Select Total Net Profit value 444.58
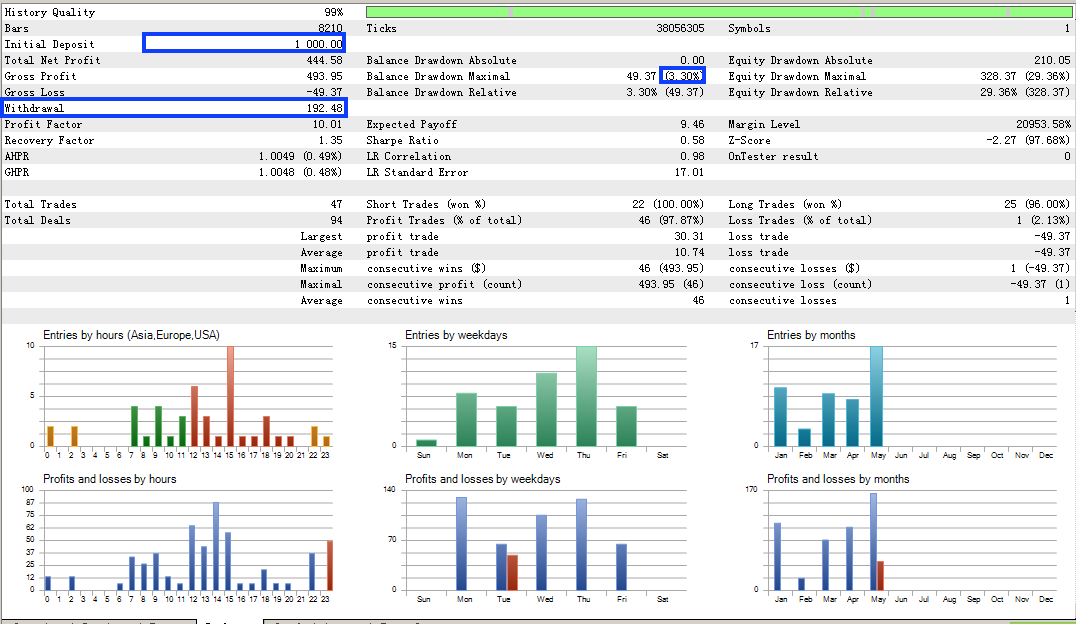 (x=324, y=60)
